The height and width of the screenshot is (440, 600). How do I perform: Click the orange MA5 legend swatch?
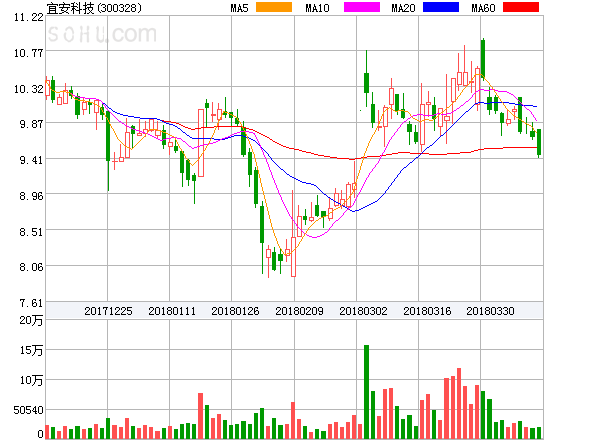(274, 7)
